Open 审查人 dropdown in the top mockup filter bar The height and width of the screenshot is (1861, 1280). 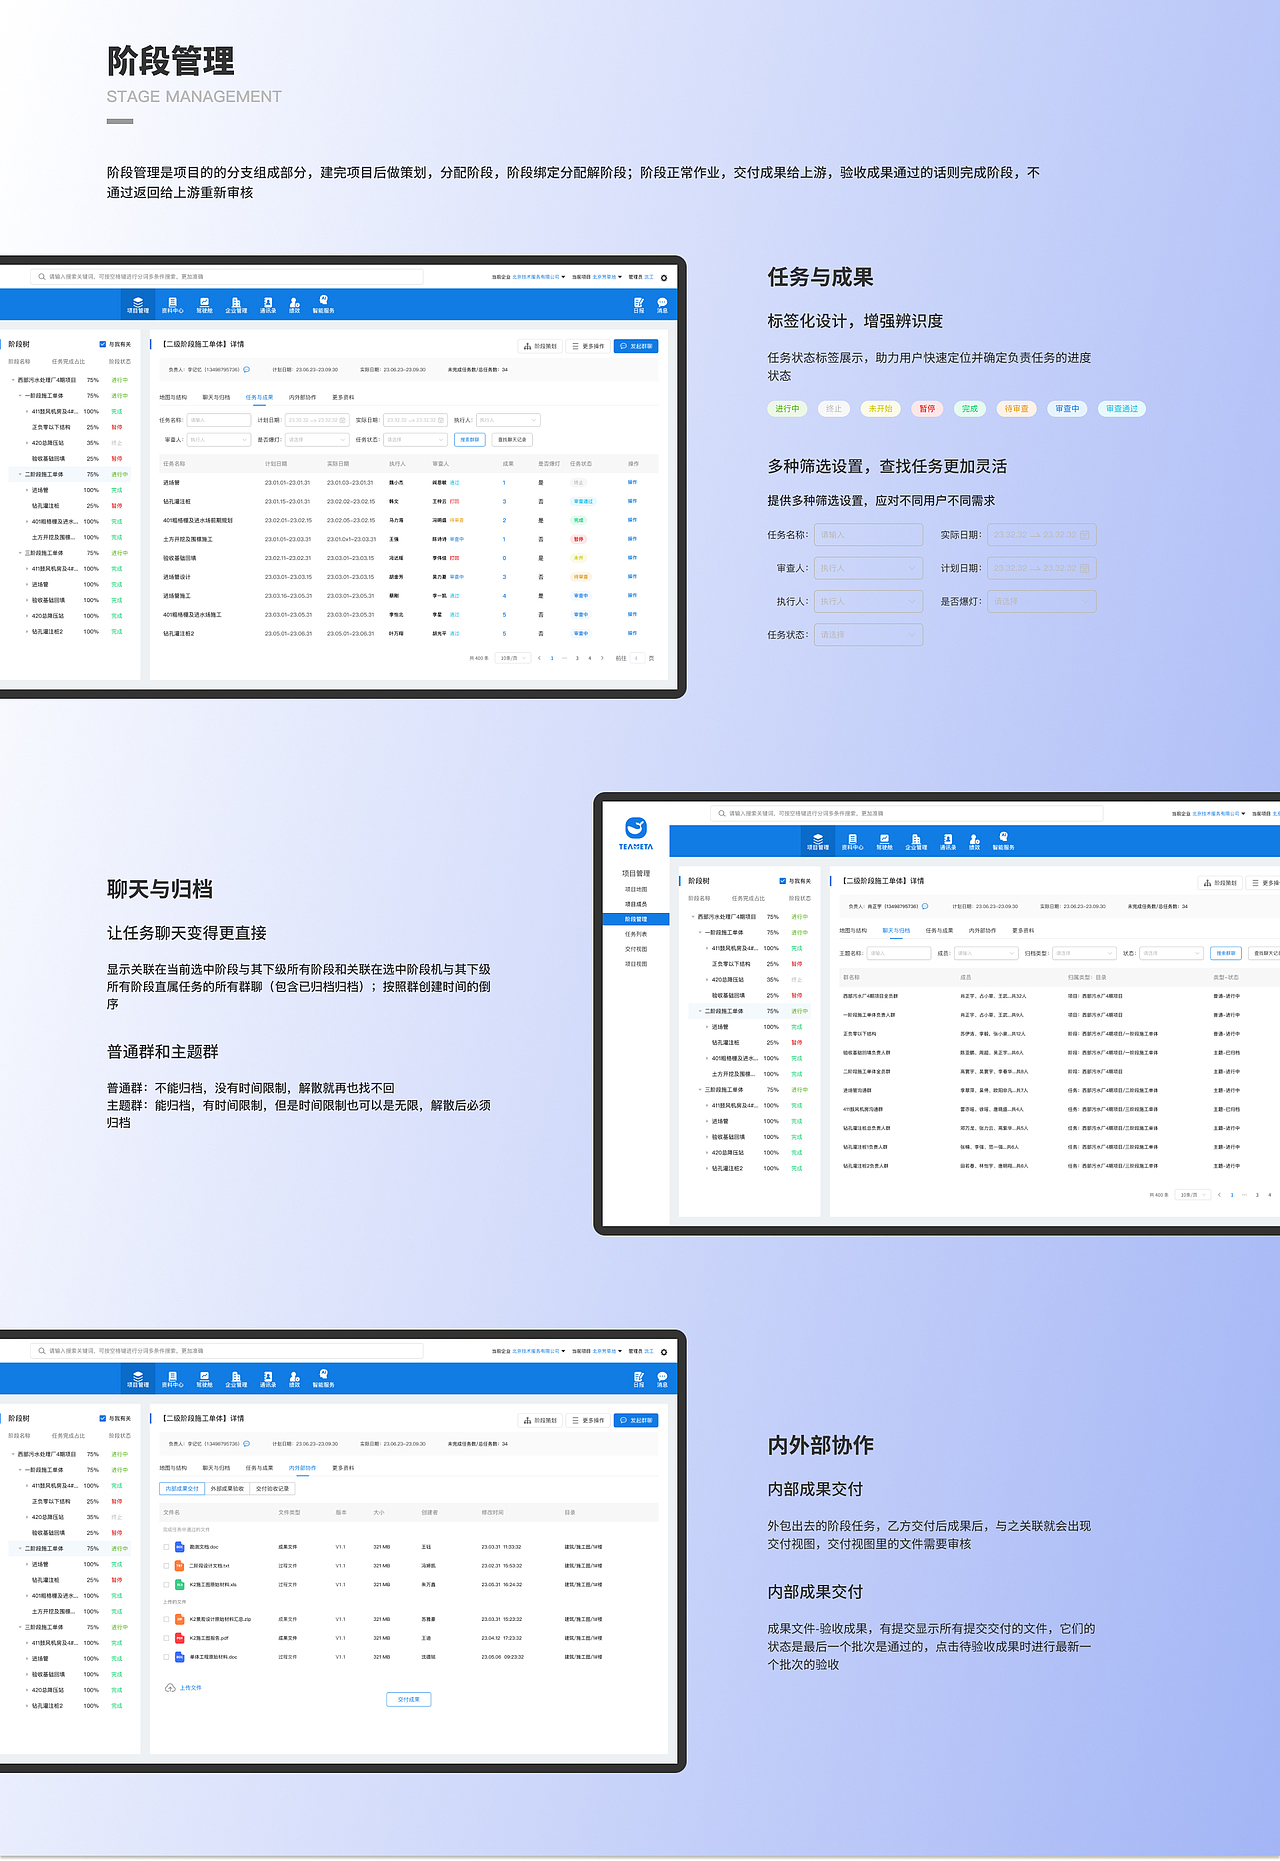(x=218, y=439)
